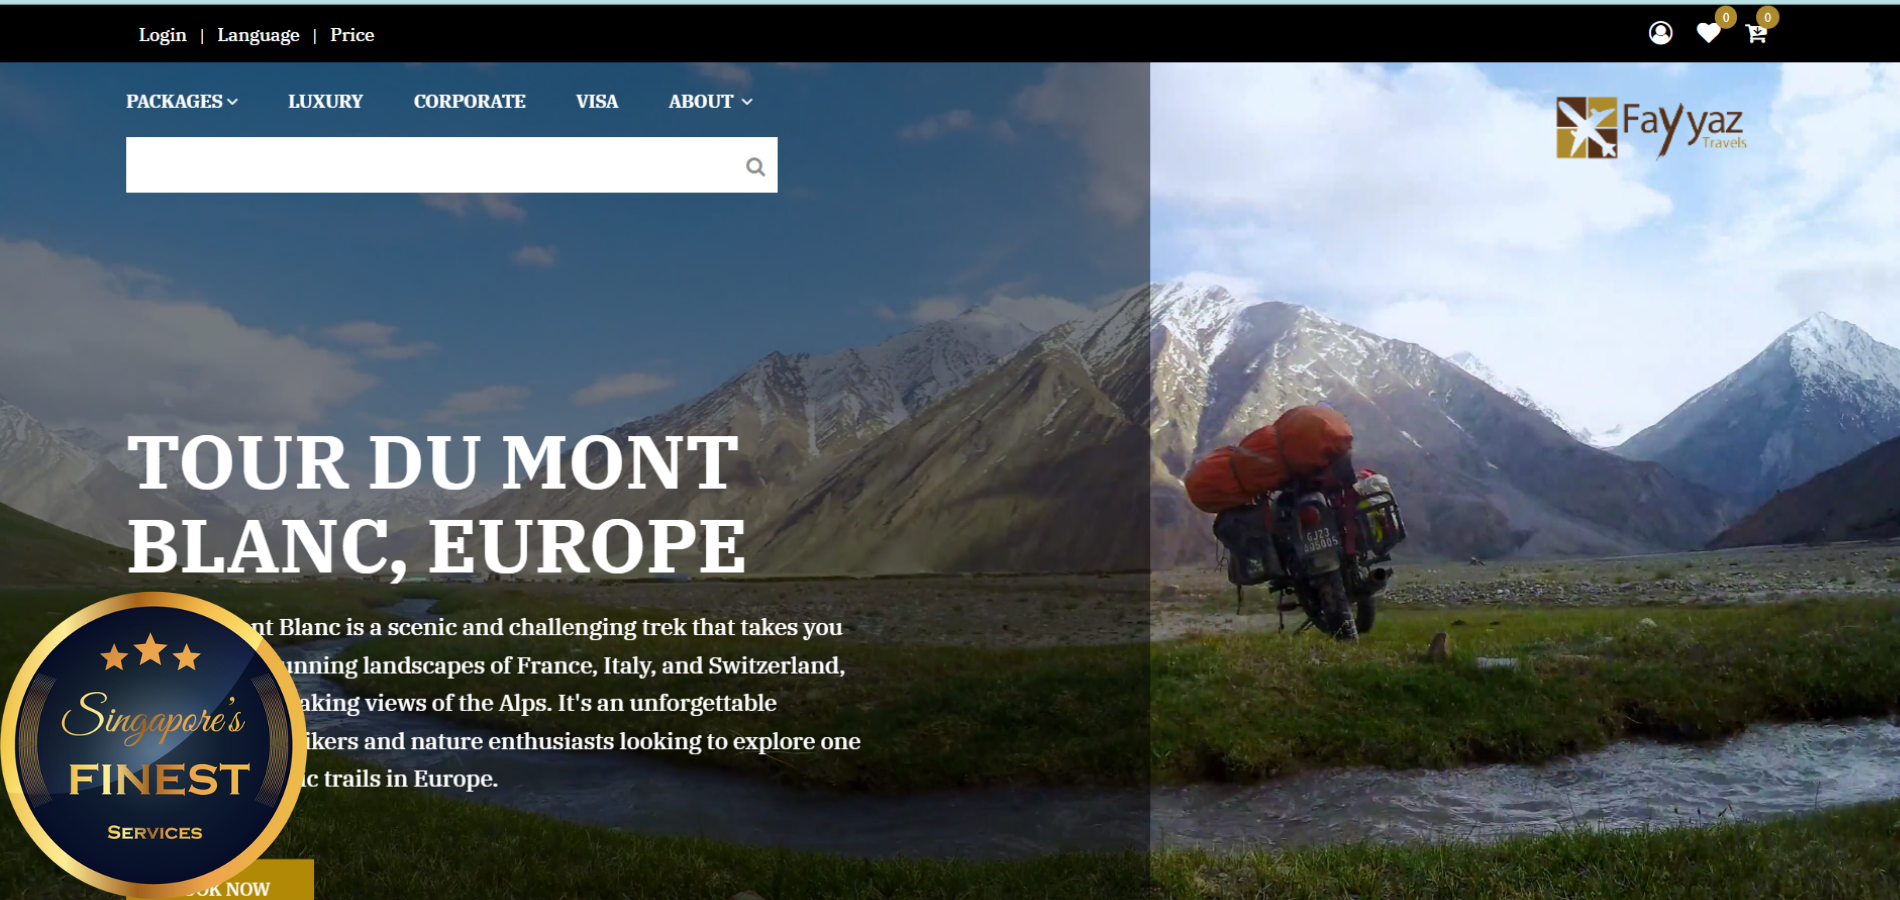This screenshot has width=1900, height=900.
Task: Open the Price currency selector
Action: 352,35
